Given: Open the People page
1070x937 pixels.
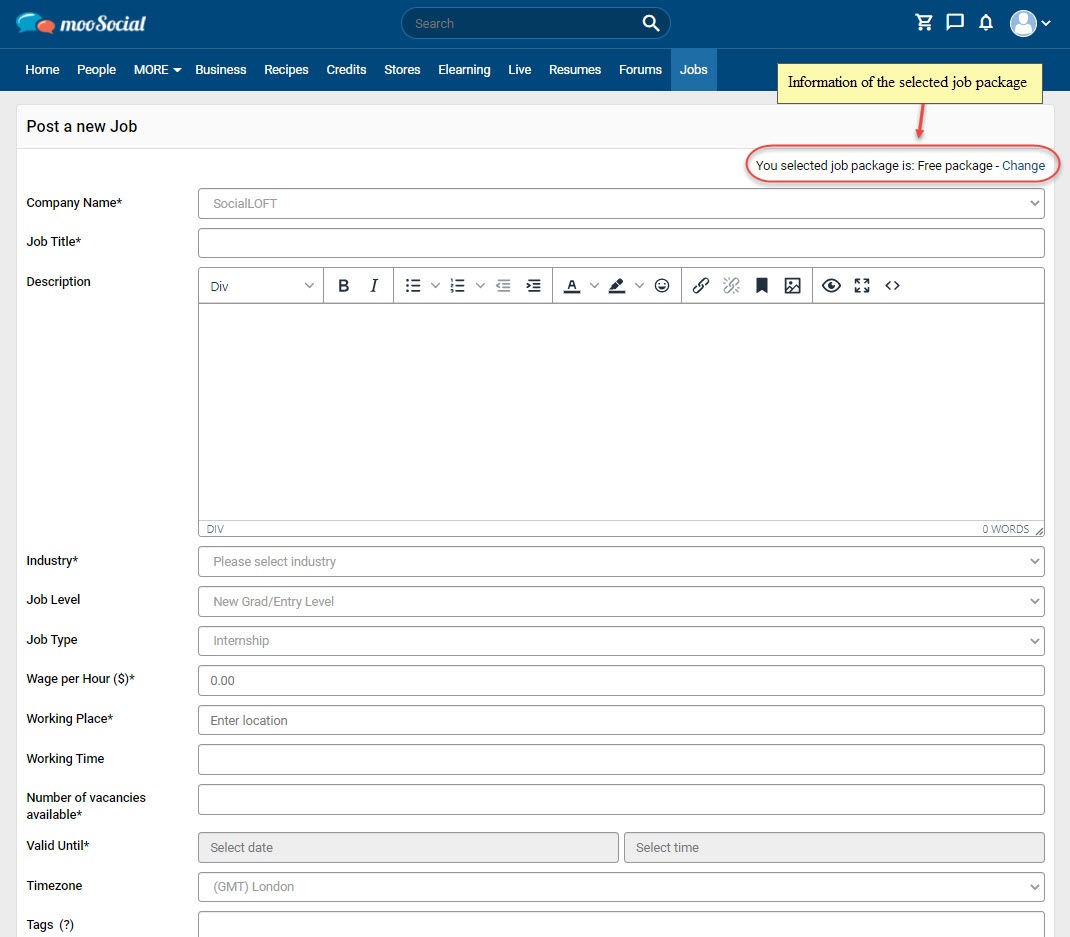Looking at the screenshot, I should pos(96,70).
